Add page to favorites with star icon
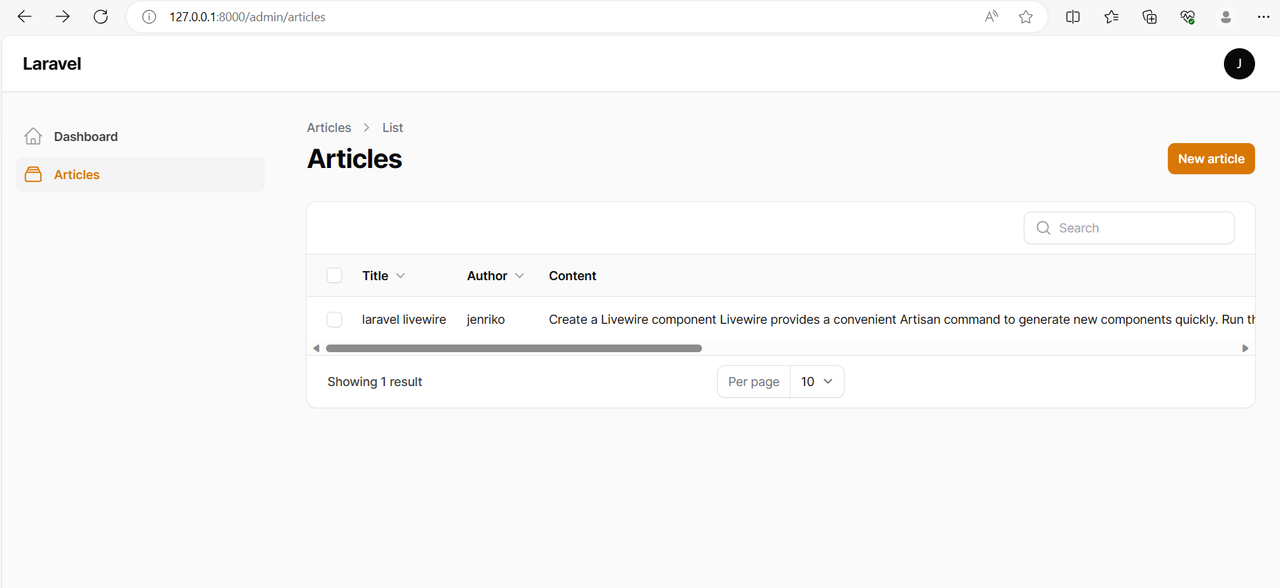The width and height of the screenshot is (1280, 588). coord(1025,17)
